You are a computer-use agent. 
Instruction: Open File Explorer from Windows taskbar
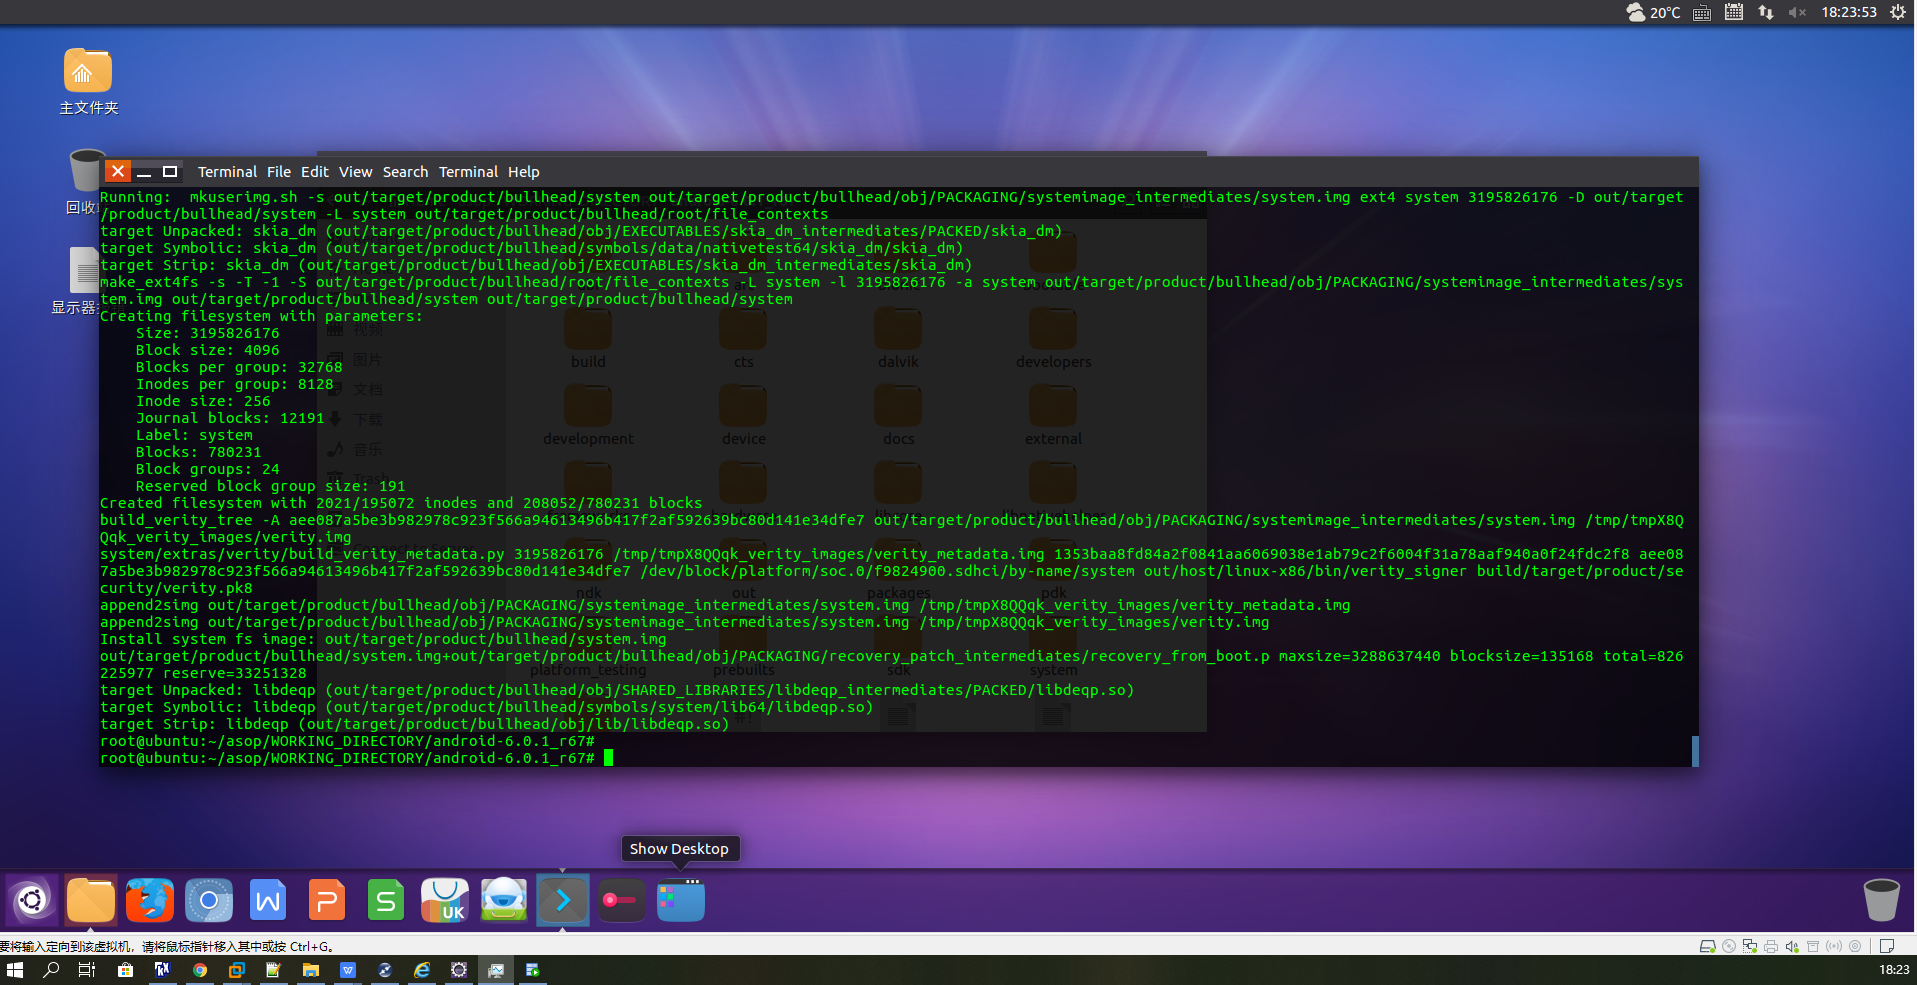[x=311, y=970]
